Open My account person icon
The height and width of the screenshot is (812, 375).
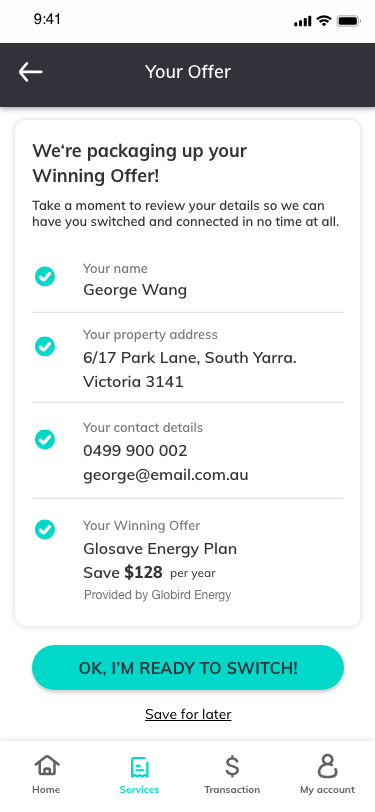[327, 766]
